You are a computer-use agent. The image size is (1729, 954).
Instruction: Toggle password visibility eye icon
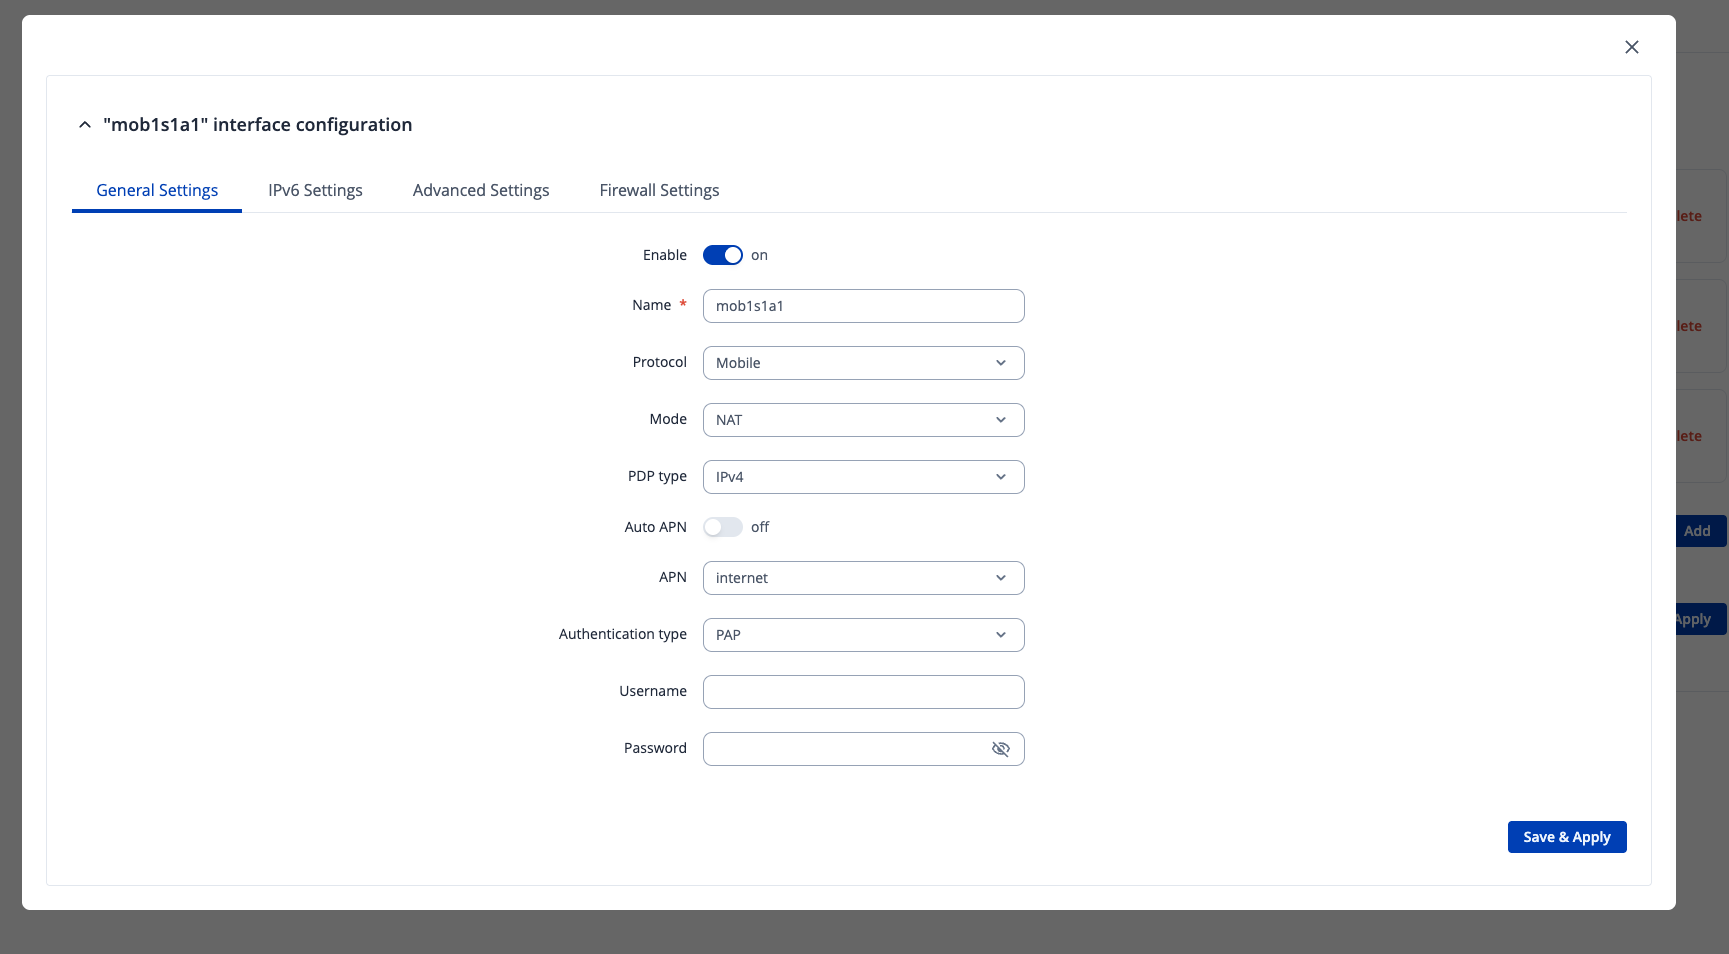pyautogui.click(x=1000, y=749)
